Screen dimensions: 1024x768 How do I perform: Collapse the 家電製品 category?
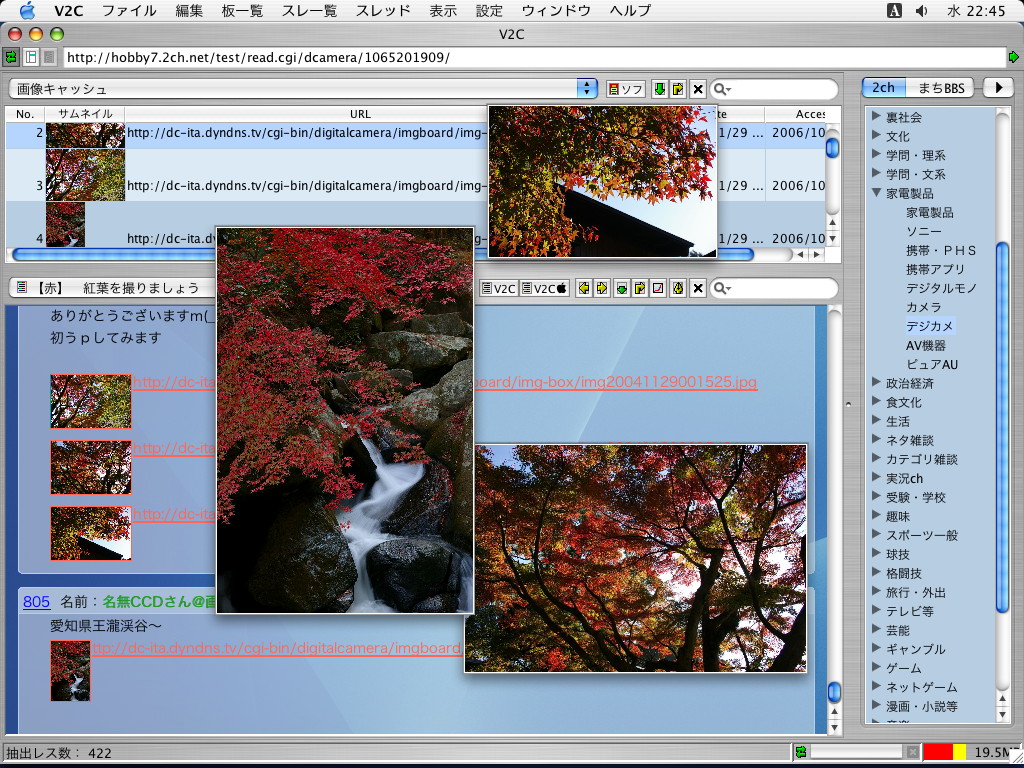point(876,193)
